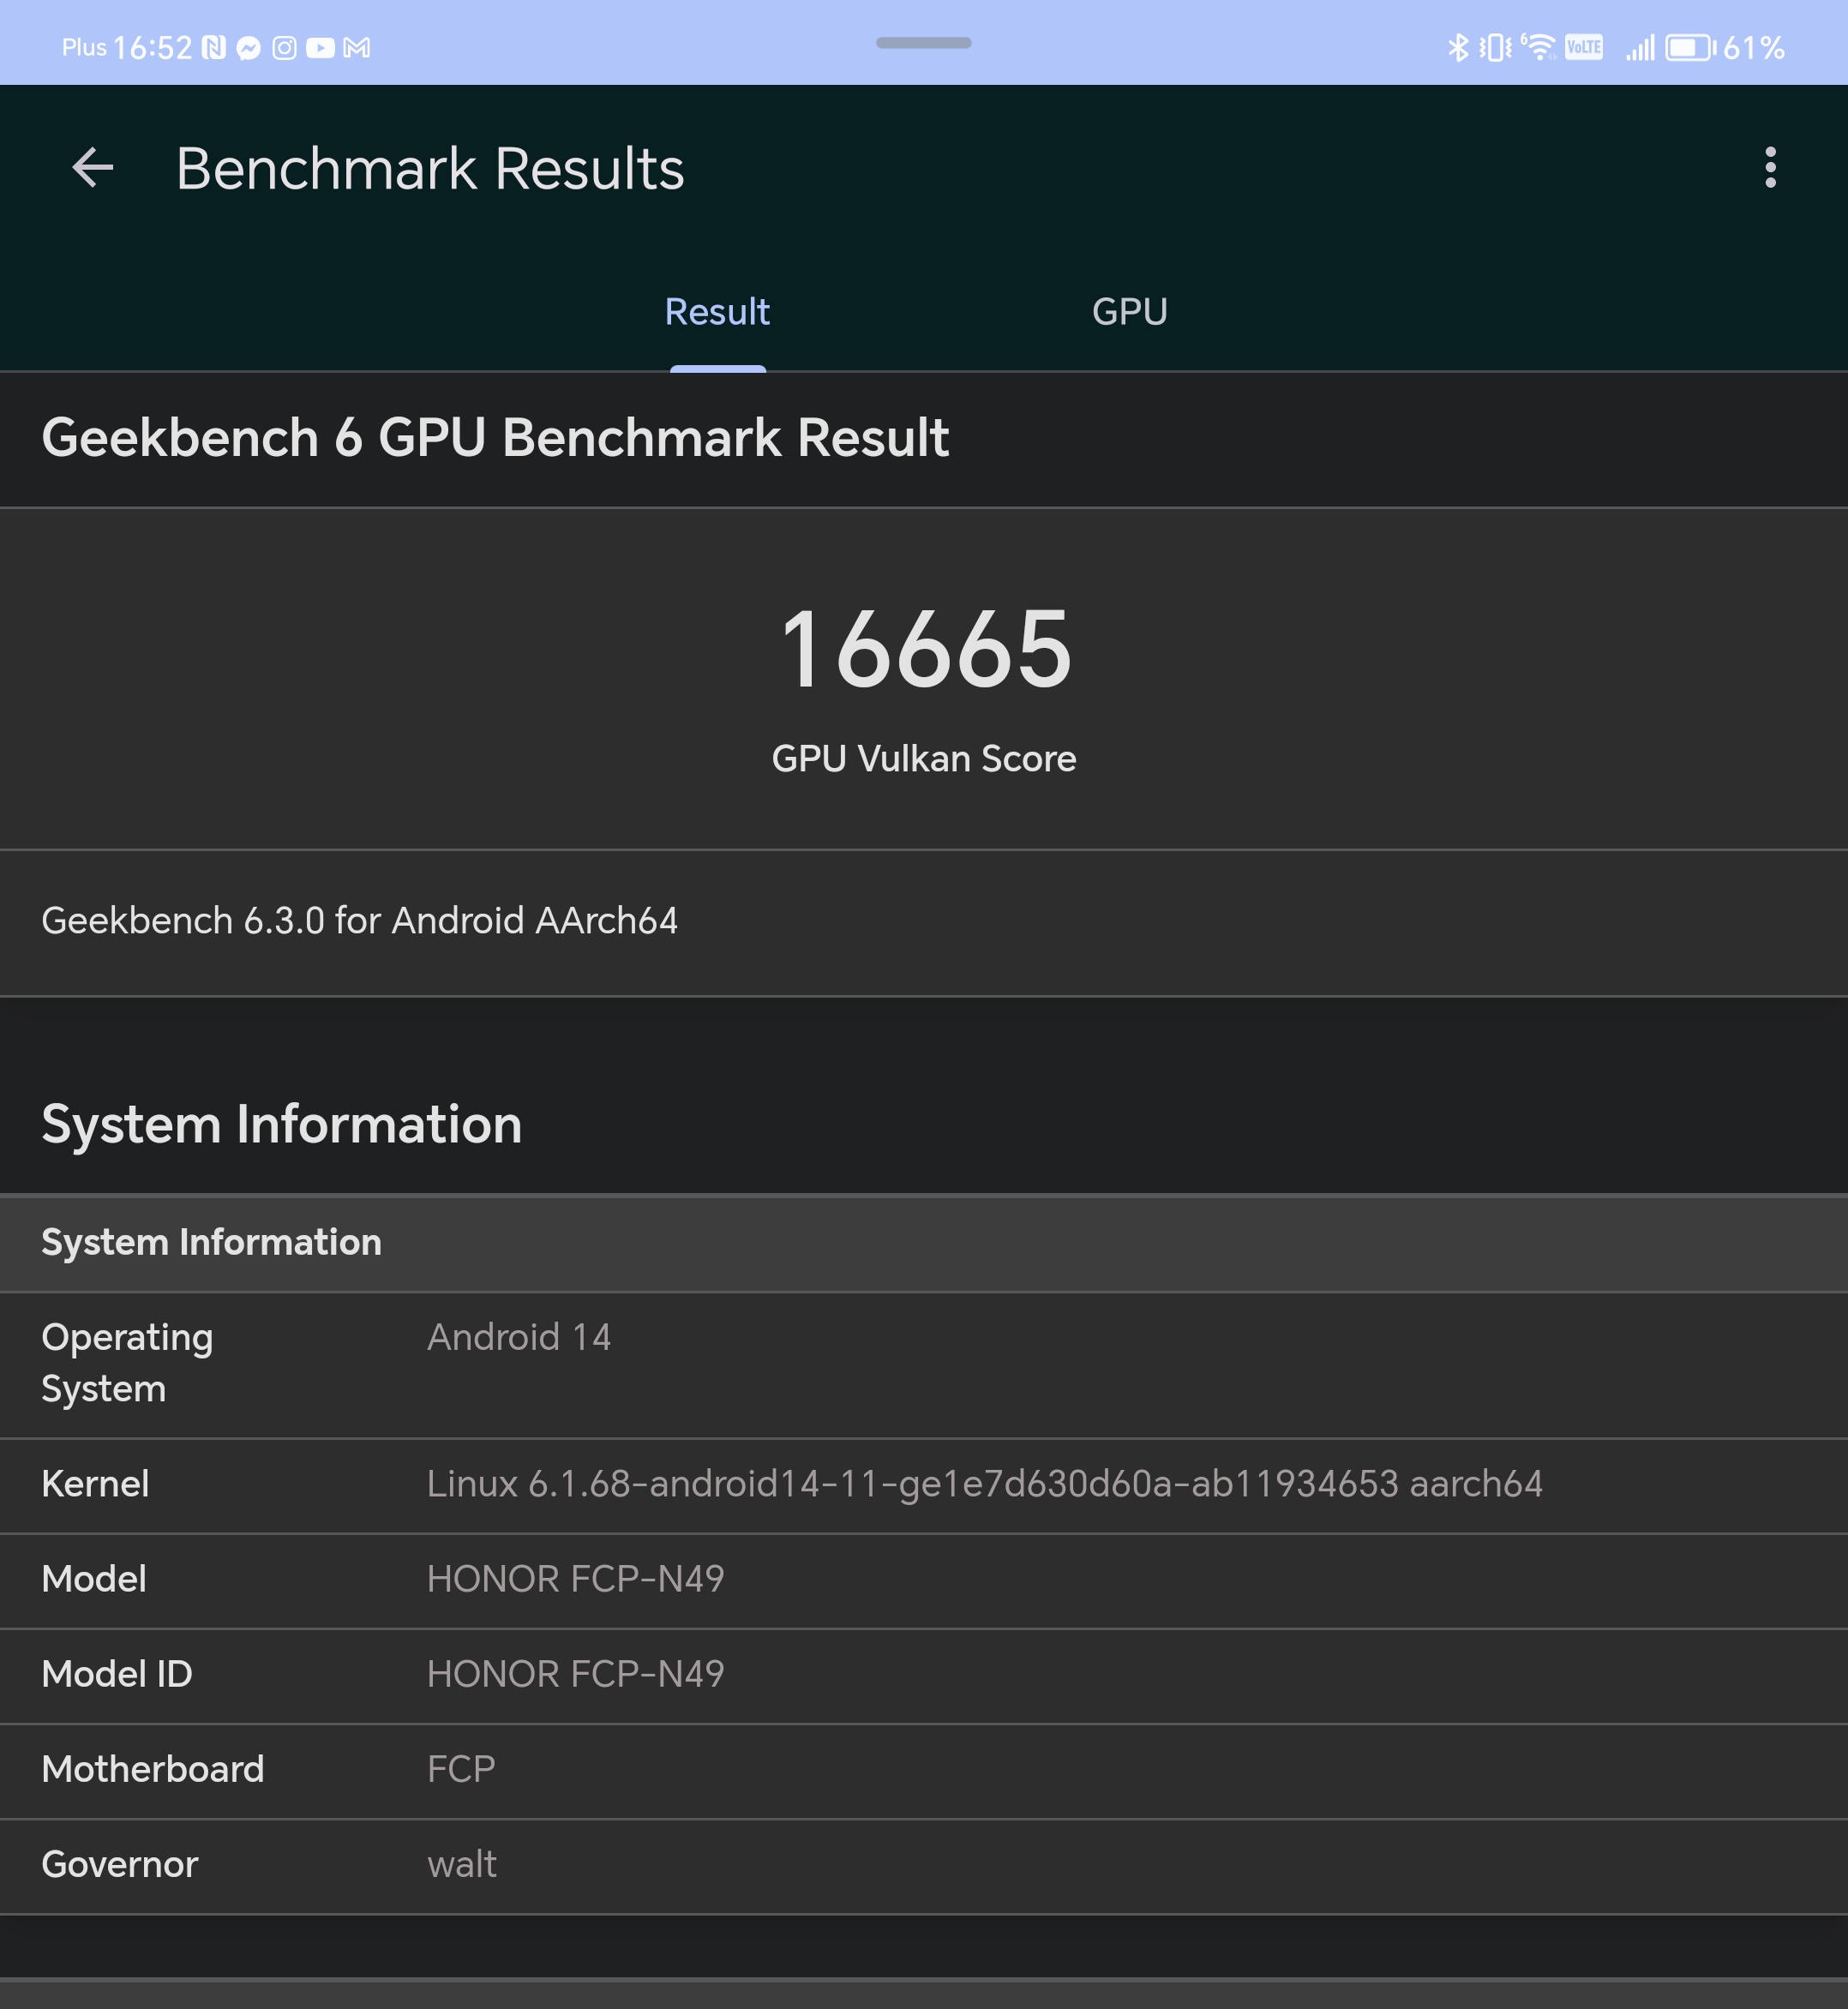Image resolution: width=1848 pixels, height=2009 pixels.
Task: Tap the Messenger notification icon
Action: (x=249, y=48)
